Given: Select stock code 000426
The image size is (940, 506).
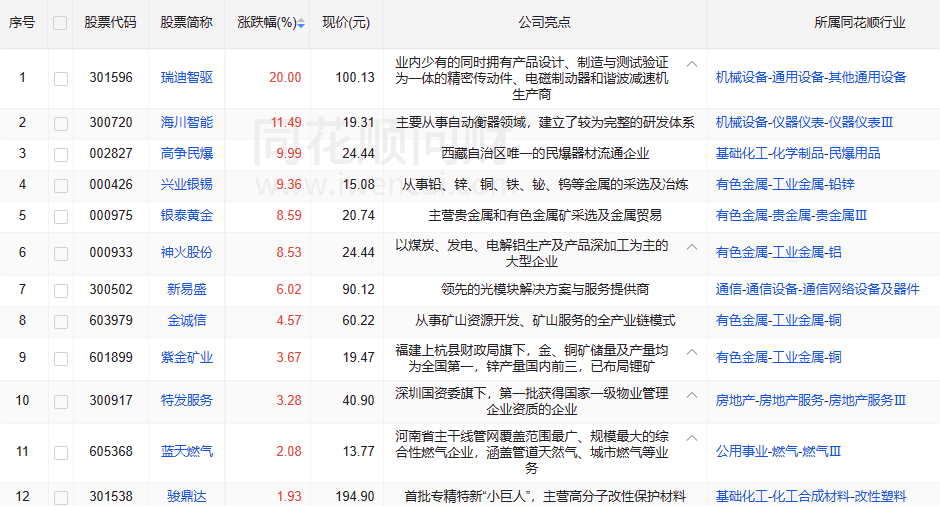Looking at the screenshot, I should point(111,184).
